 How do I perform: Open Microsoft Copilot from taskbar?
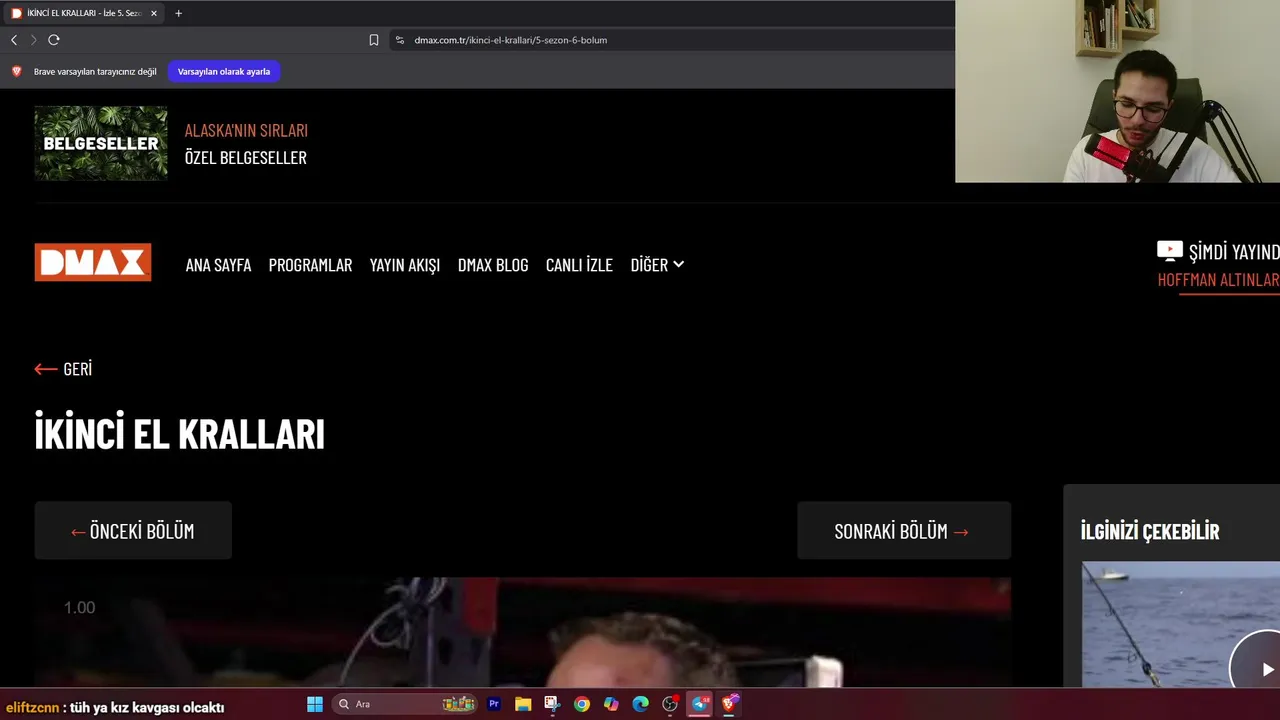tap(611, 704)
